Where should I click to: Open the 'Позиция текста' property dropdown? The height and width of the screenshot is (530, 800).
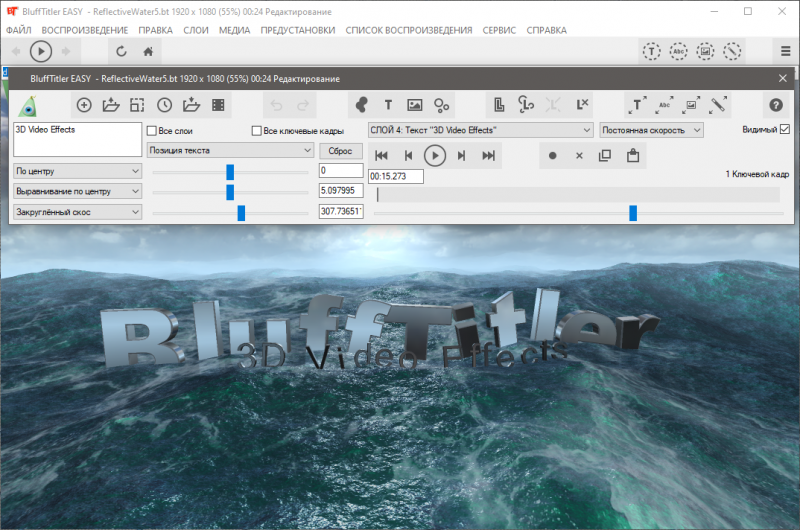click(230, 150)
